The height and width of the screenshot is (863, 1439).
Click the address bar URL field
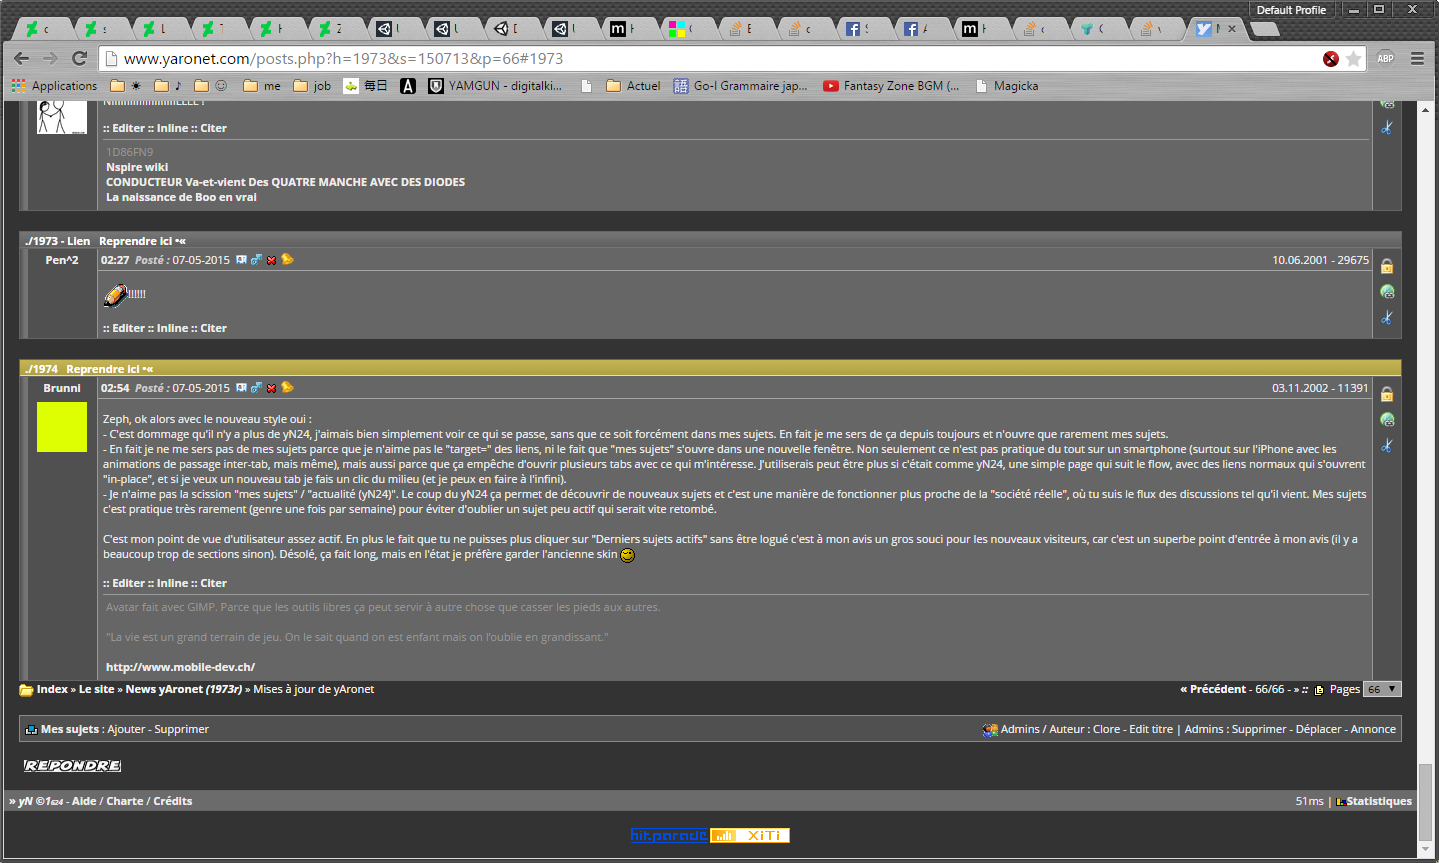point(700,59)
